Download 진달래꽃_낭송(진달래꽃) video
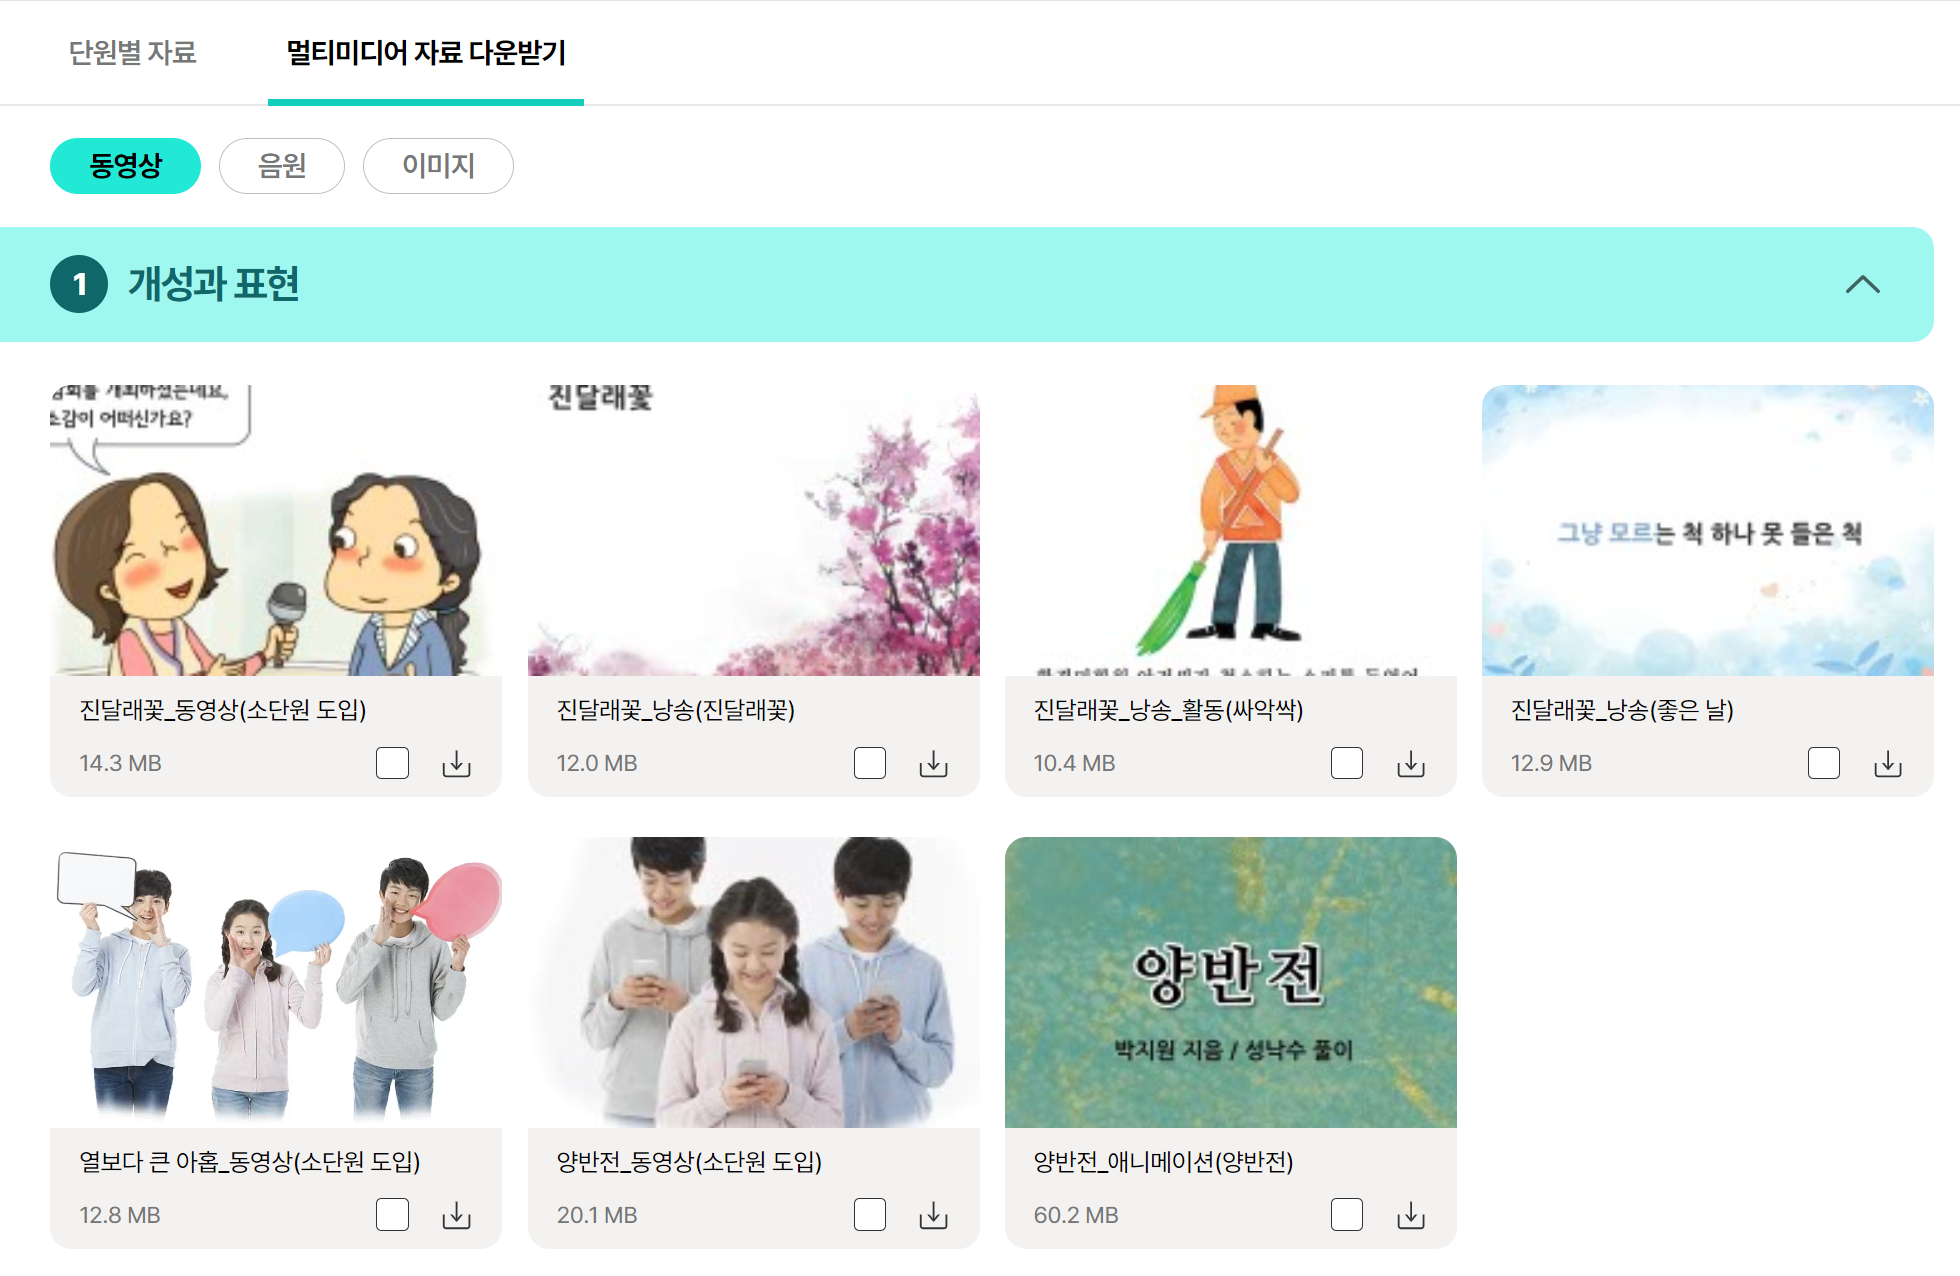Screen dimensions: 1960x1276 [x=933, y=764]
